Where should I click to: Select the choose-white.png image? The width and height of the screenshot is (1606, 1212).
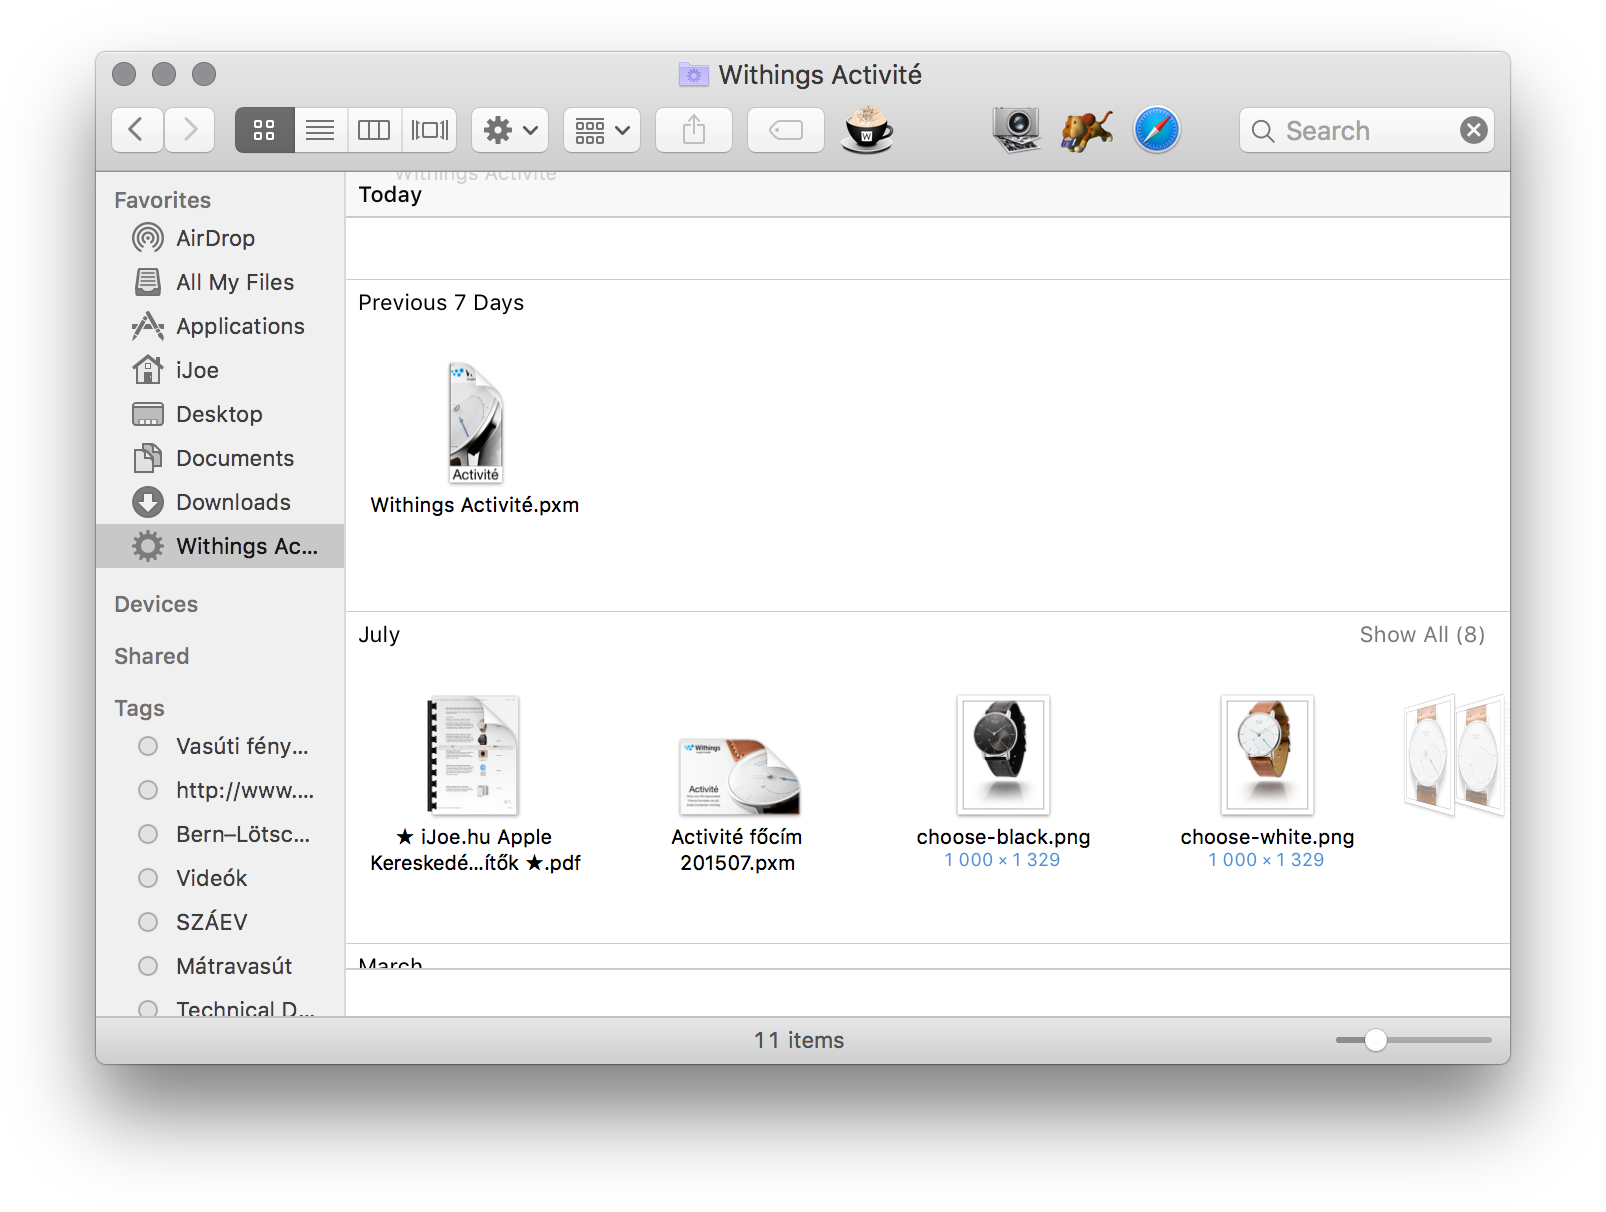pos(1267,783)
